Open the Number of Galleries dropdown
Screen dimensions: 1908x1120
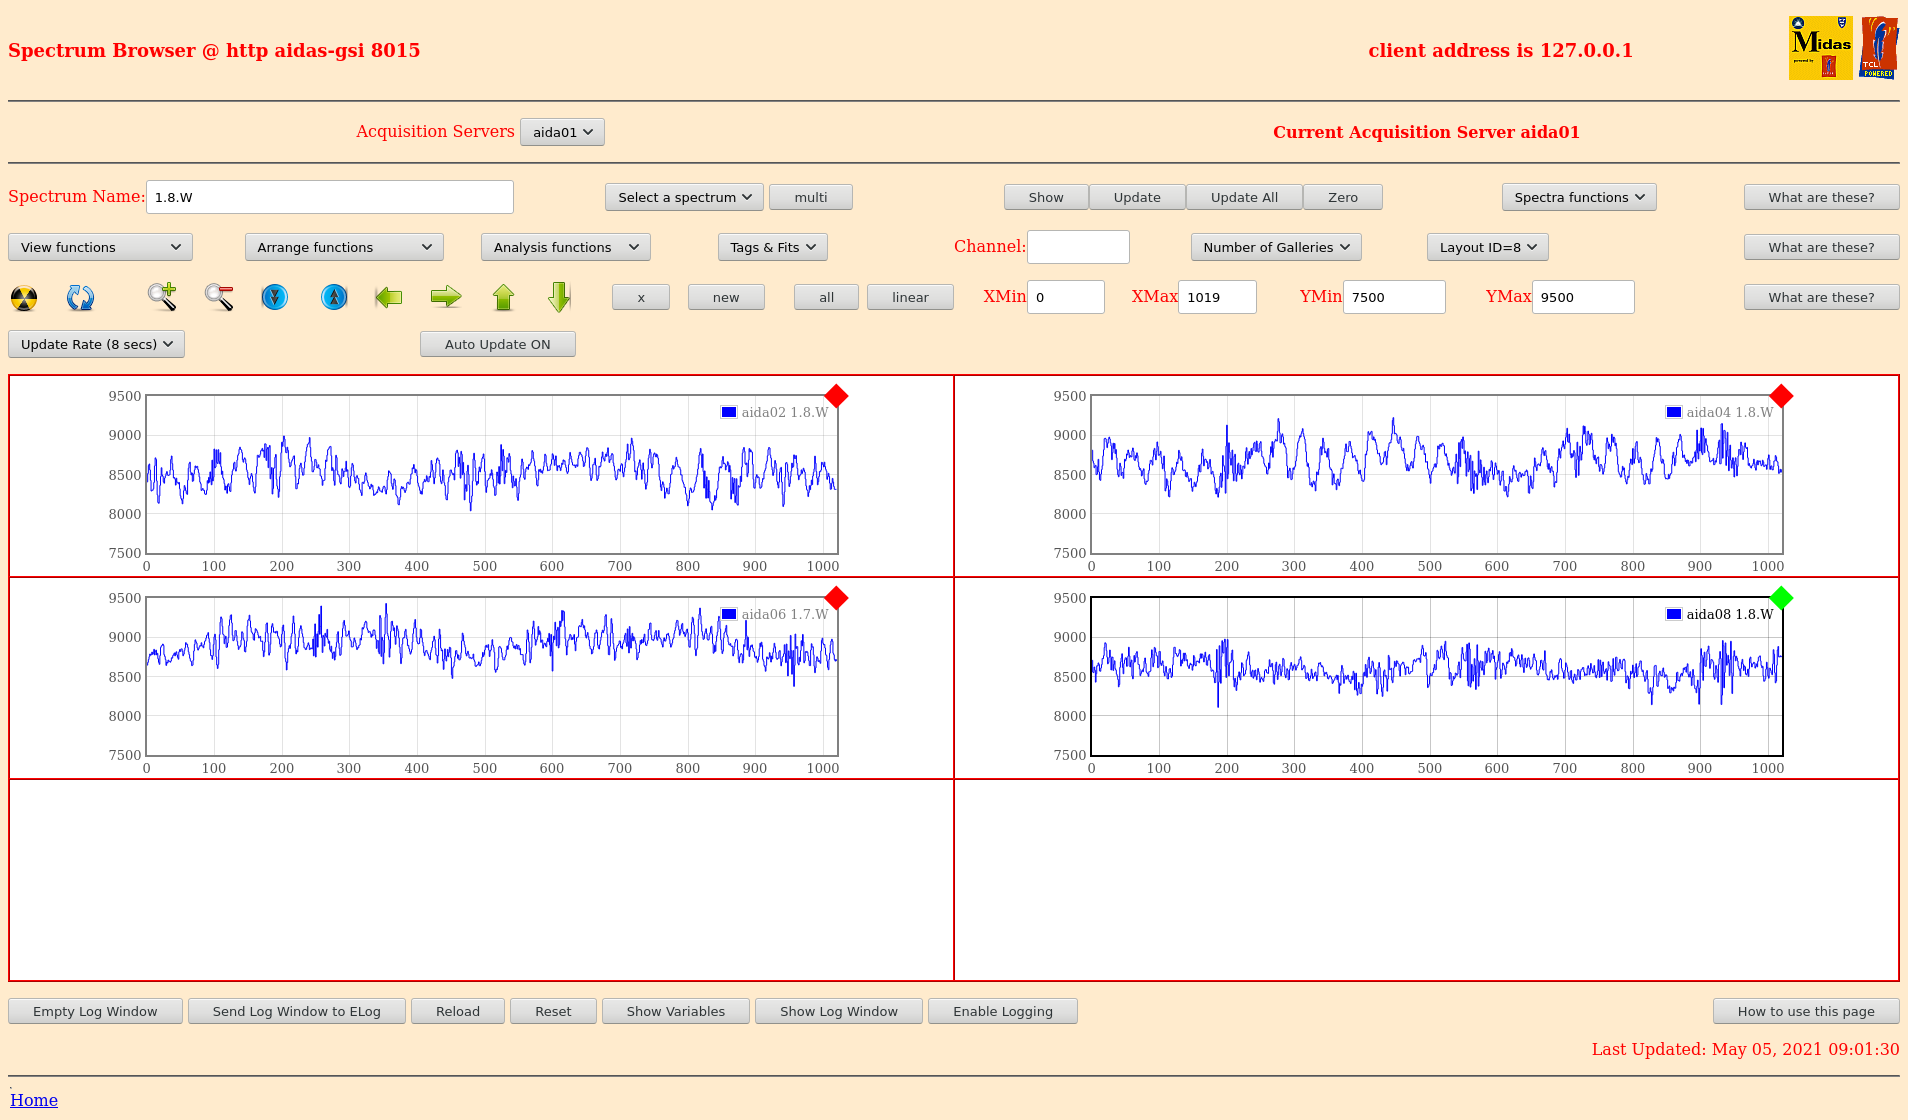click(x=1276, y=247)
